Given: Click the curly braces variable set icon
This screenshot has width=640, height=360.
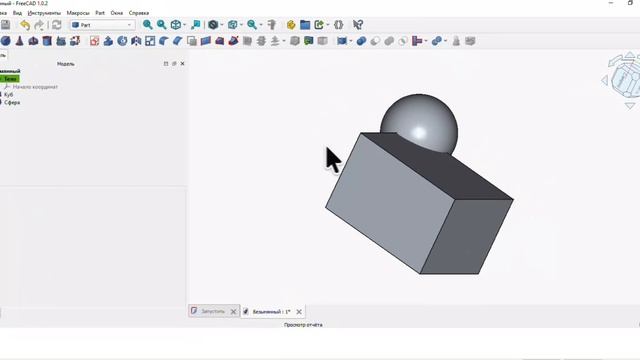Looking at the screenshot, I should [338, 25].
